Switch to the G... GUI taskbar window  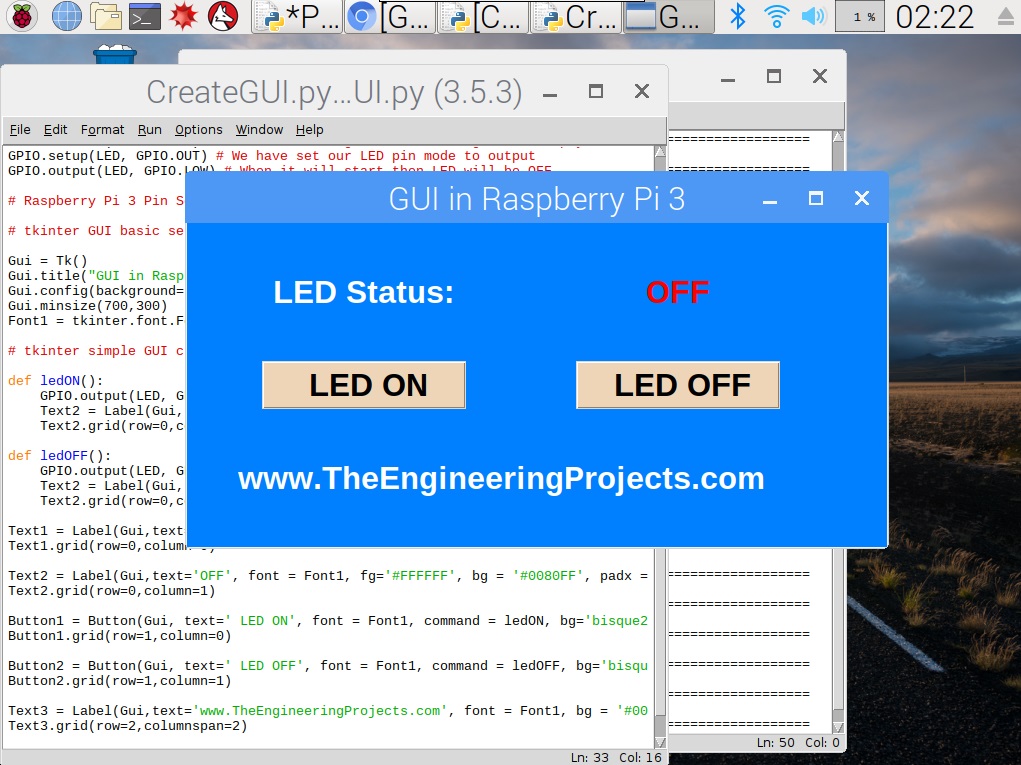(669, 17)
